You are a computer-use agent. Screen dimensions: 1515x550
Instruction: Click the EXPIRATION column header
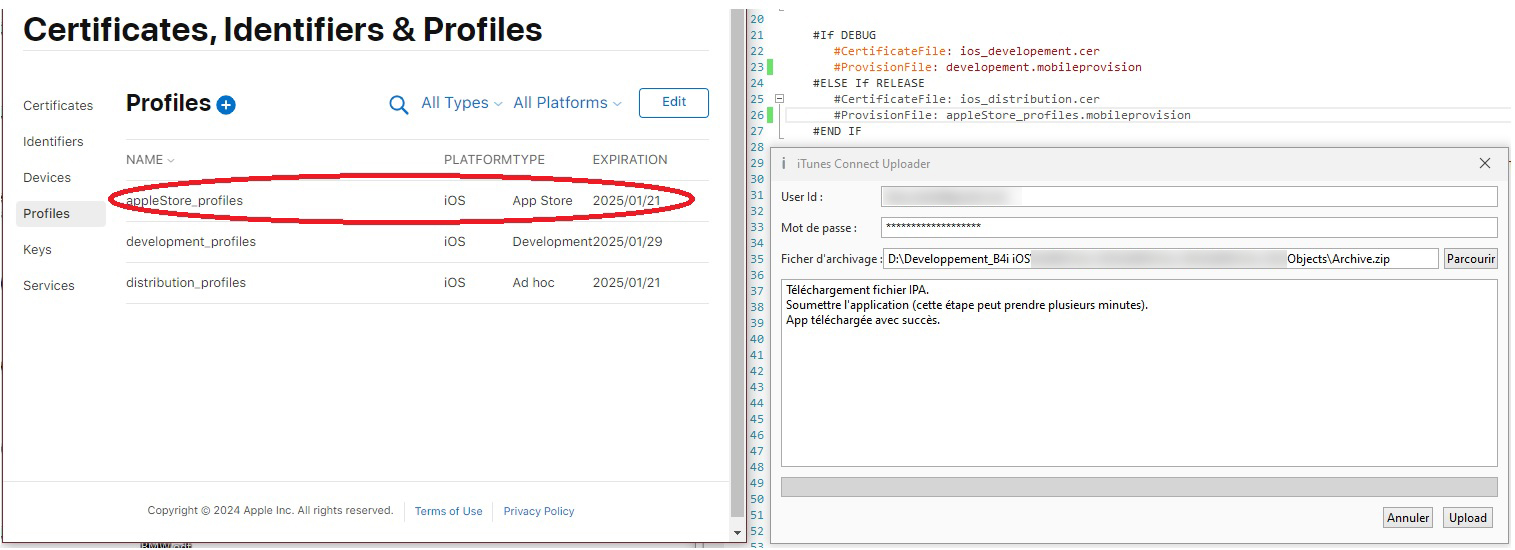point(630,160)
